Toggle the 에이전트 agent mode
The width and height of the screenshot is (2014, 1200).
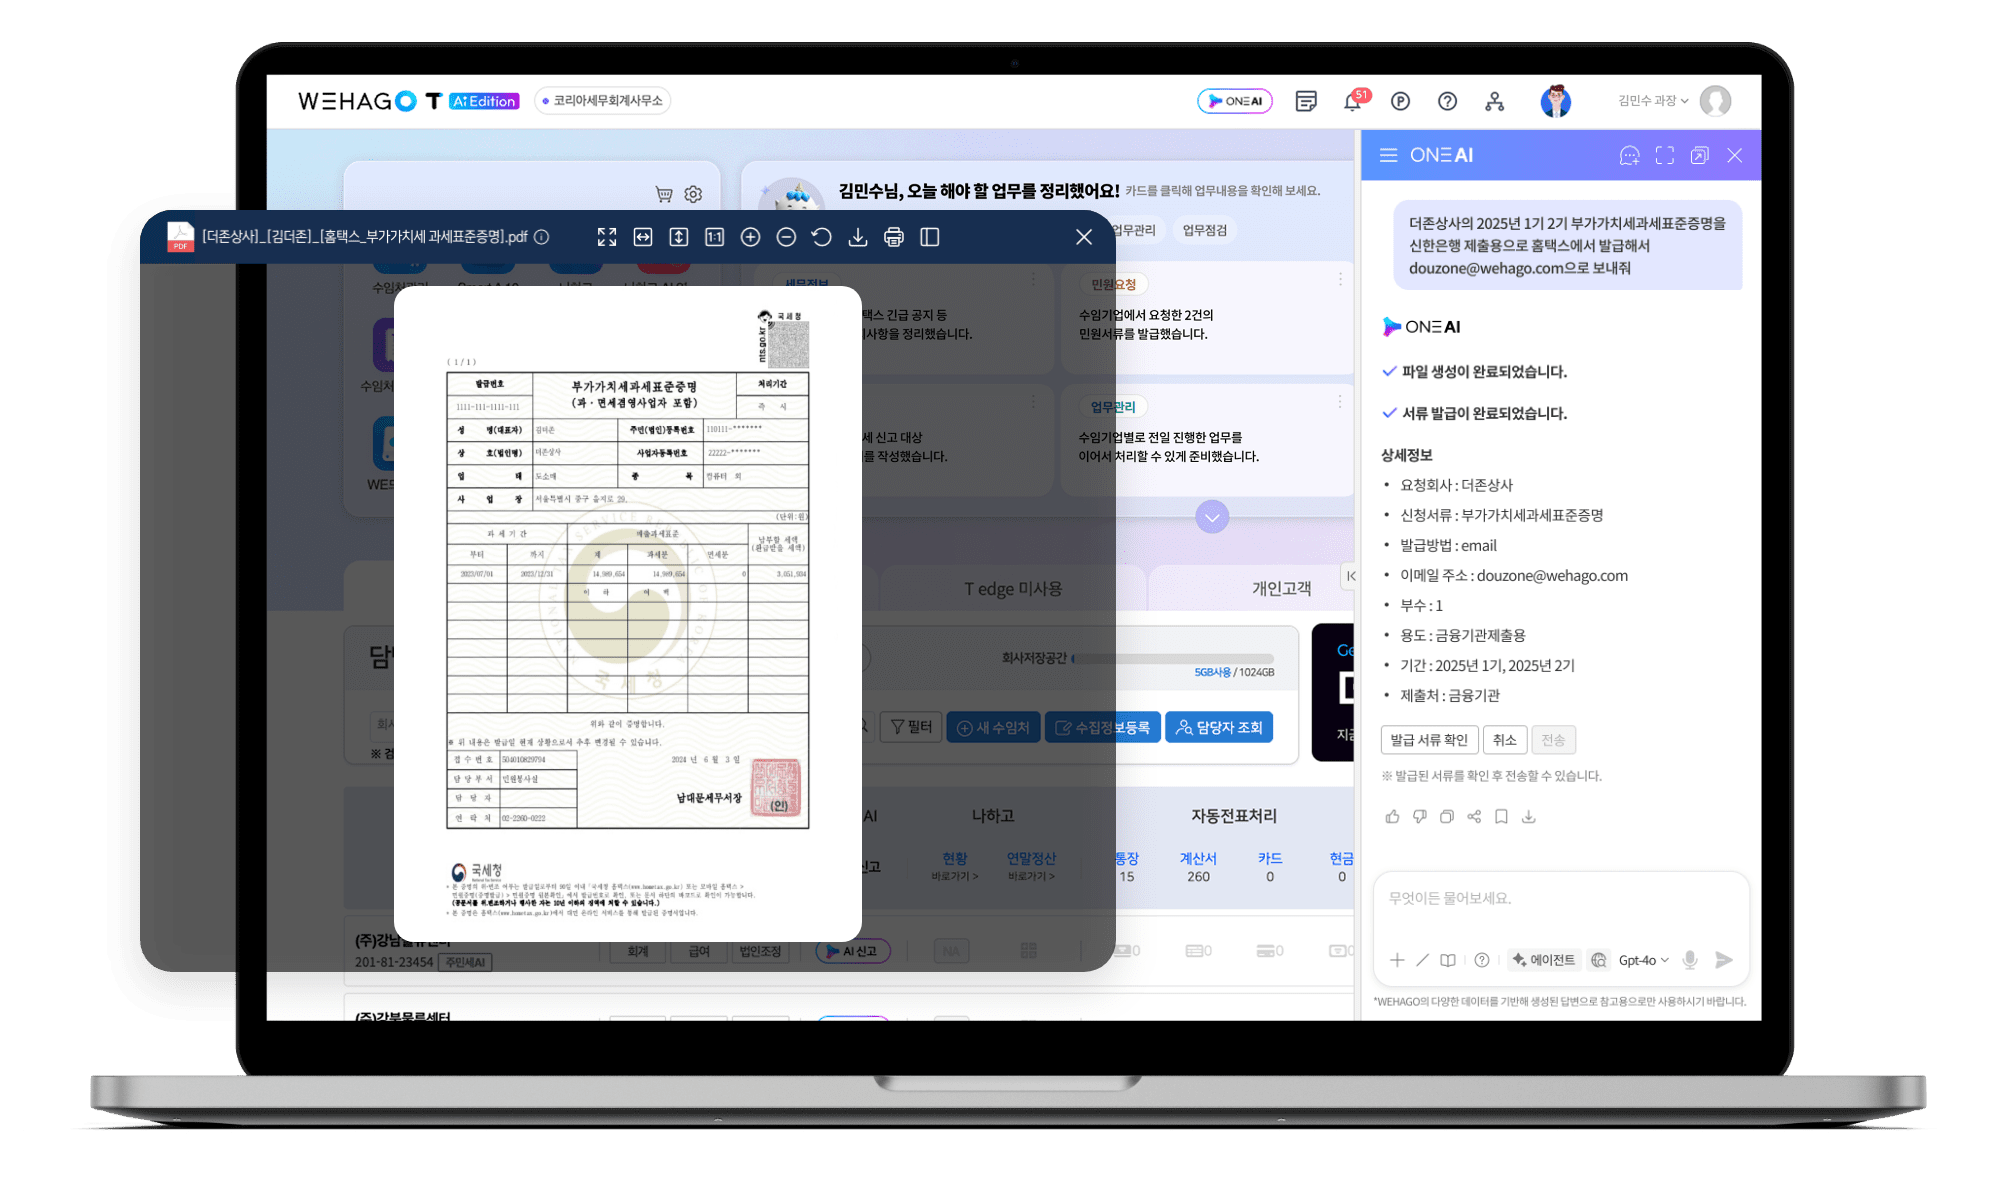pyautogui.click(x=1544, y=960)
